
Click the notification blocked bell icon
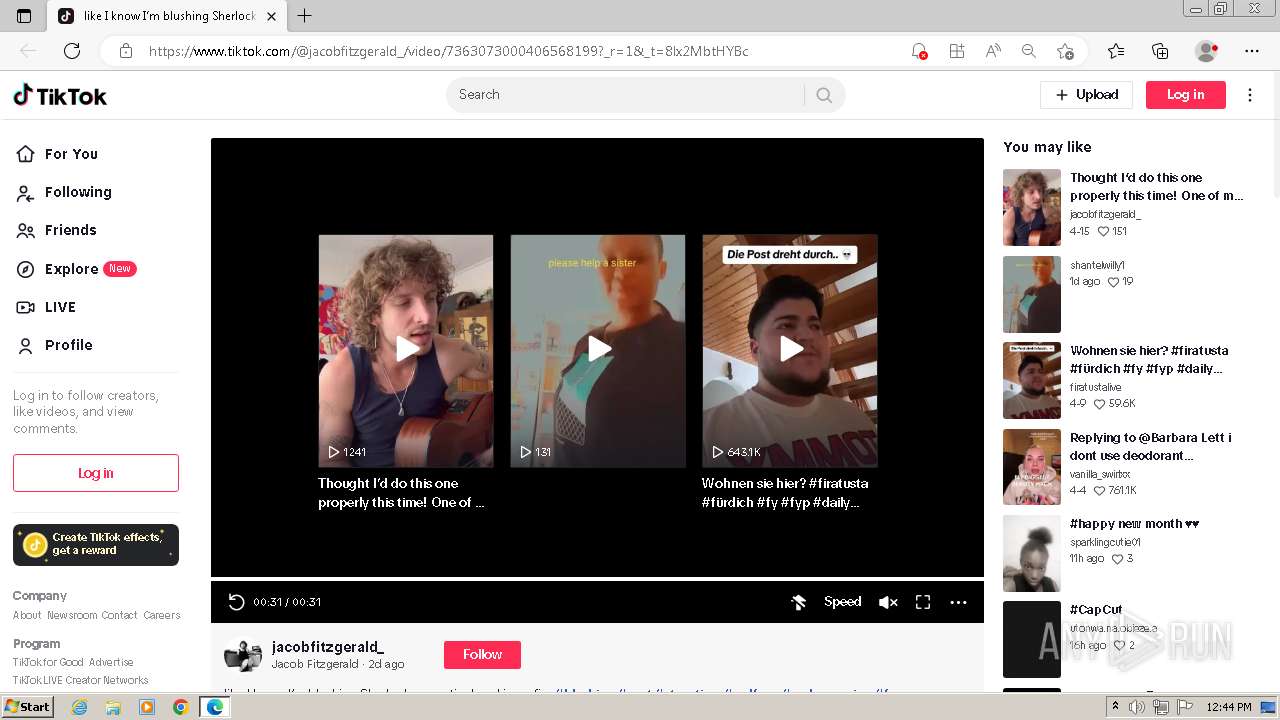tap(919, 51)
